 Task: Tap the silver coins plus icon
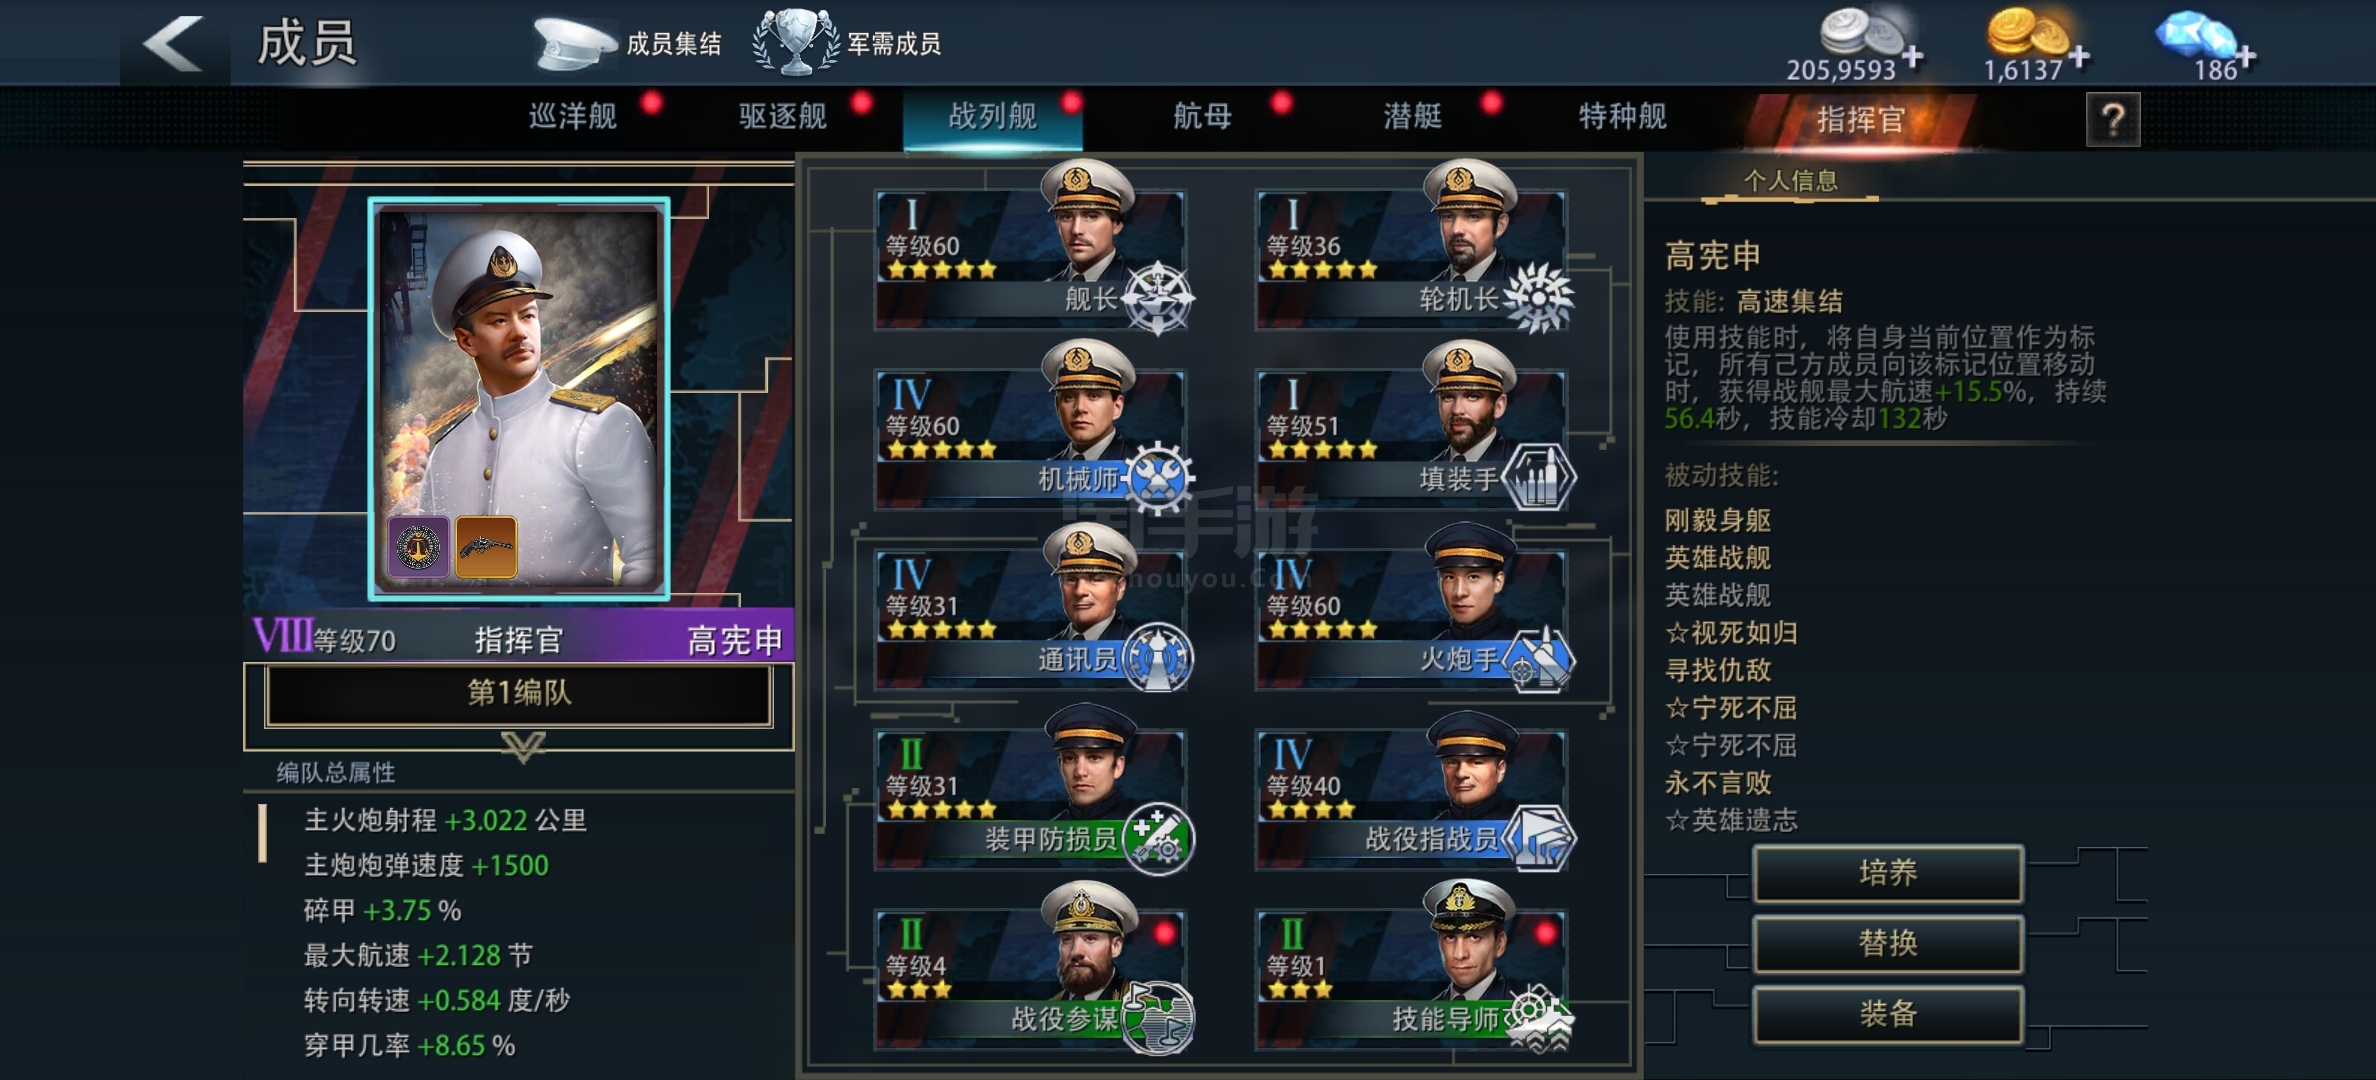pyautogui.click(x=1913, y=58)
